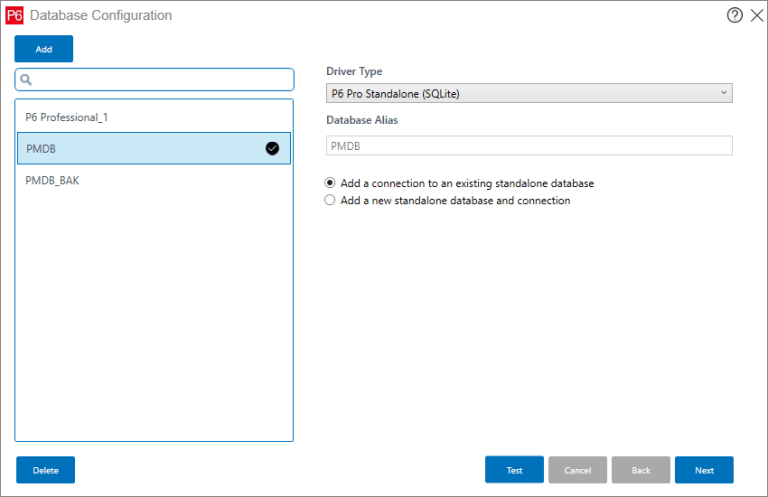Close the Database Configuration dialog
Screen dimensions: 768x497
(x=757, y=15)
